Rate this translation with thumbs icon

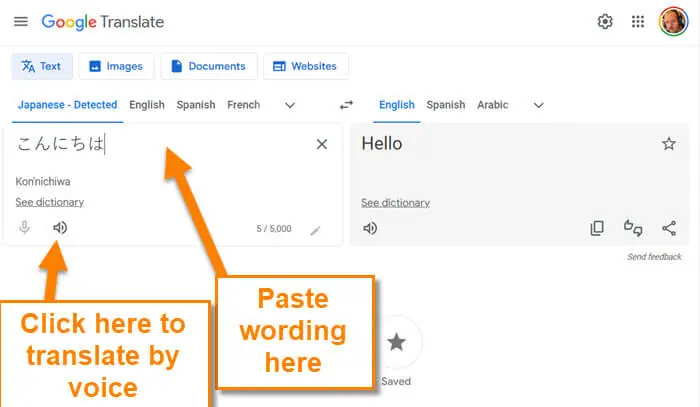click(x=633, y=228)
